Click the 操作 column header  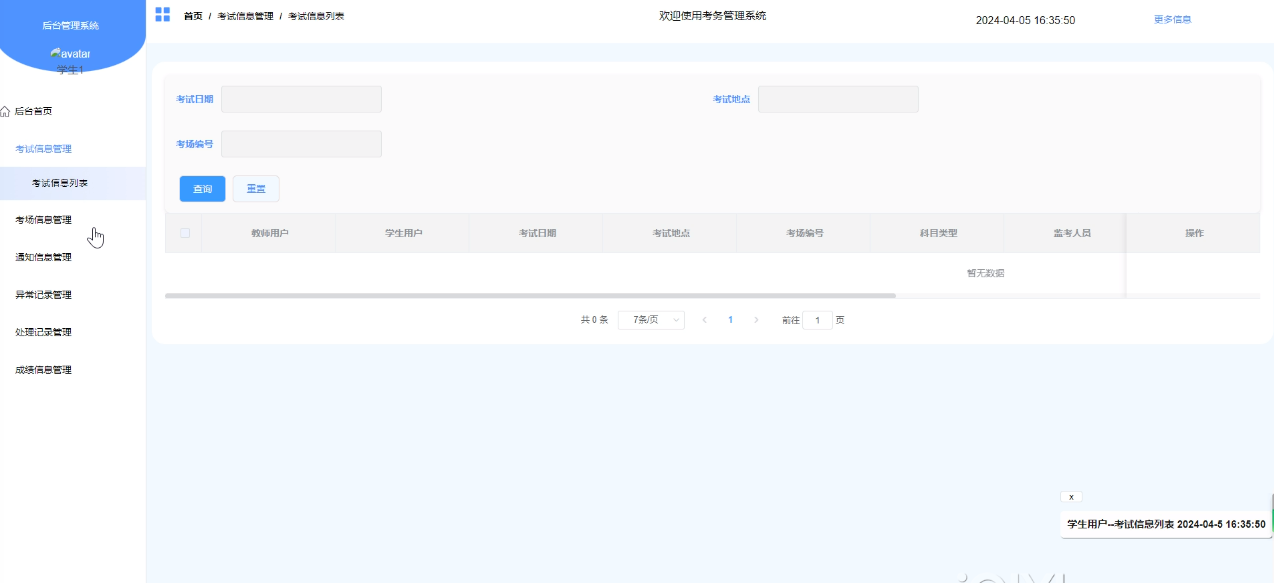pos(1194,233)
